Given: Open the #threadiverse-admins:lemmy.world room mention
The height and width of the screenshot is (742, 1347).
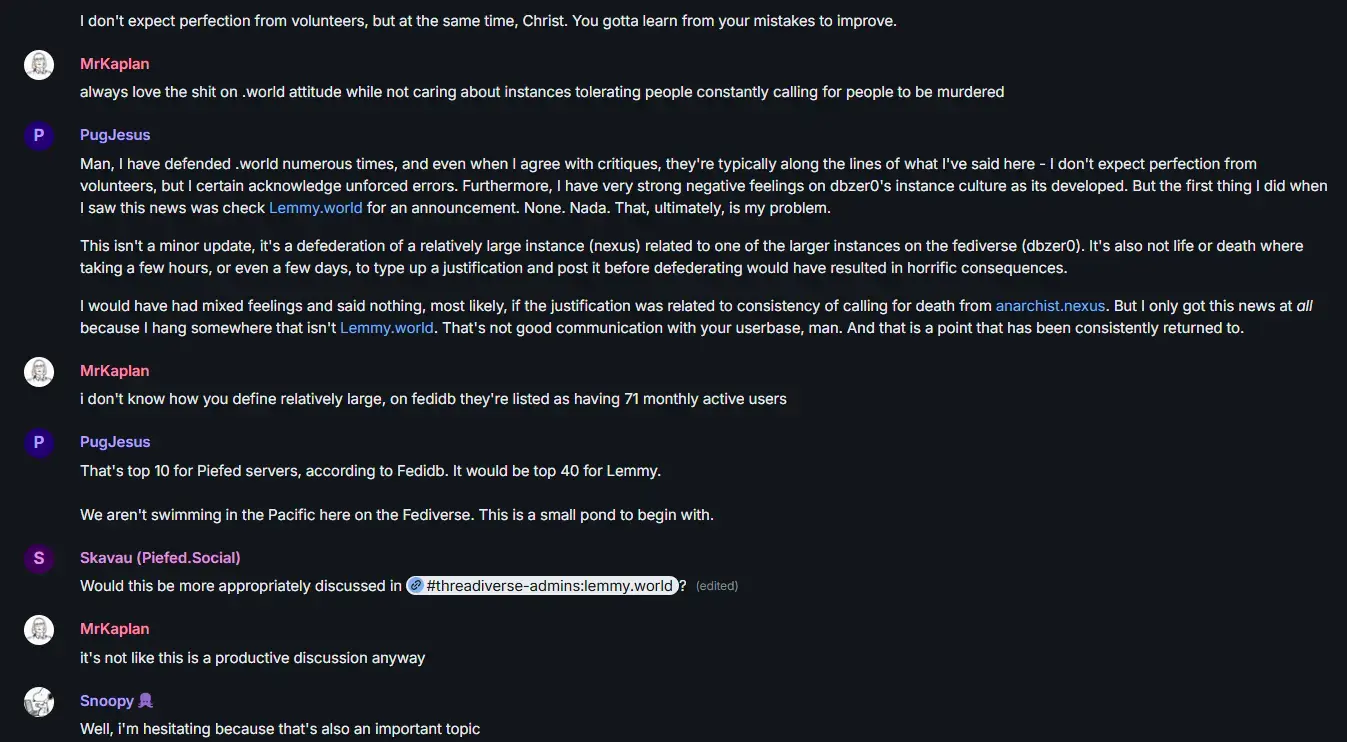Looking at the screenshot, I should [x=542, y=586].
